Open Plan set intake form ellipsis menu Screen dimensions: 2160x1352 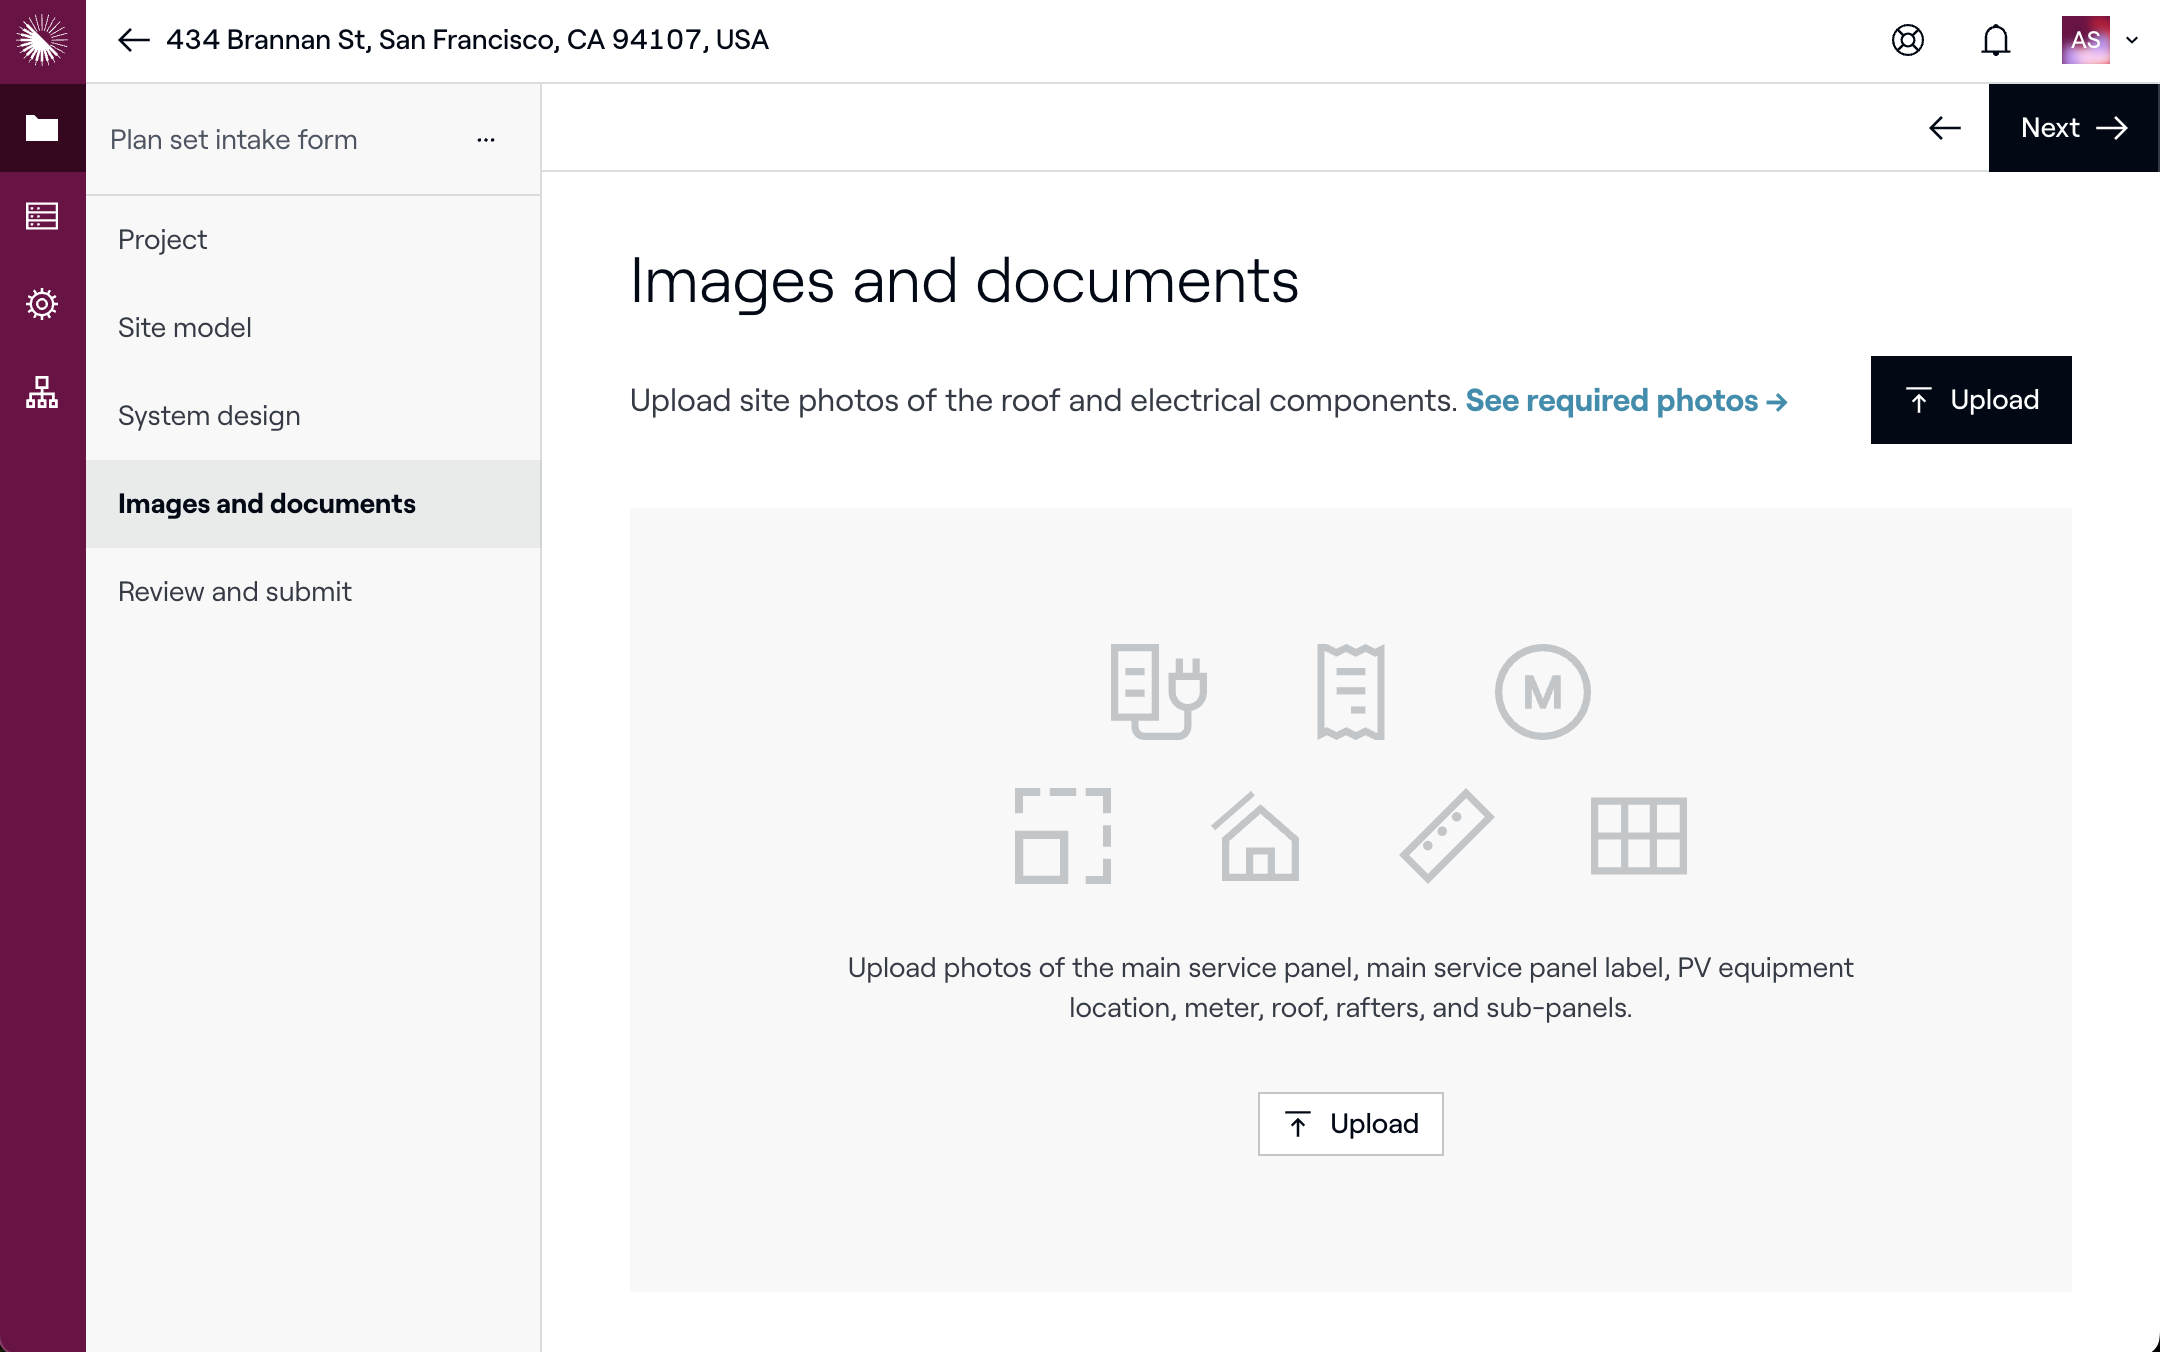[x=486, y=140]
